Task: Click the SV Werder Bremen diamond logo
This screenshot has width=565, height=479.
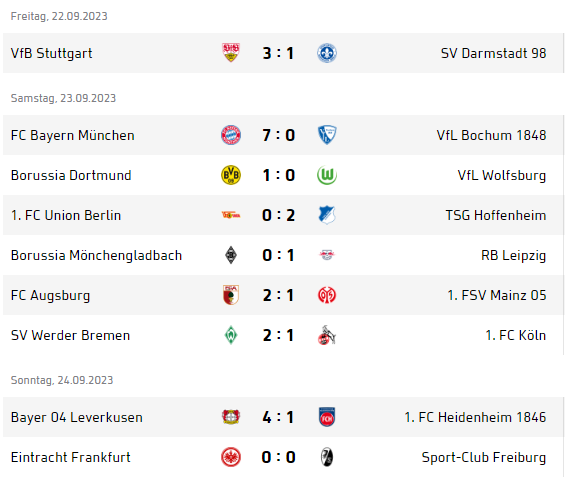Action: [x=231, y=335]
